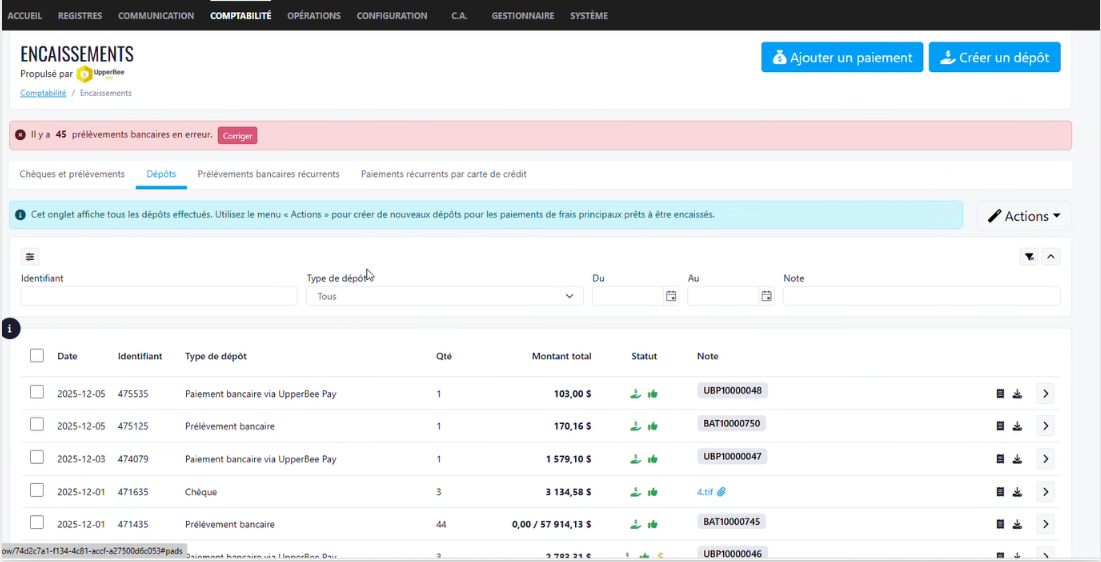The width and height of the screenshot is (1101, 562).
Task: Click the Ajouter un paiement button
Action: point(842,58)
